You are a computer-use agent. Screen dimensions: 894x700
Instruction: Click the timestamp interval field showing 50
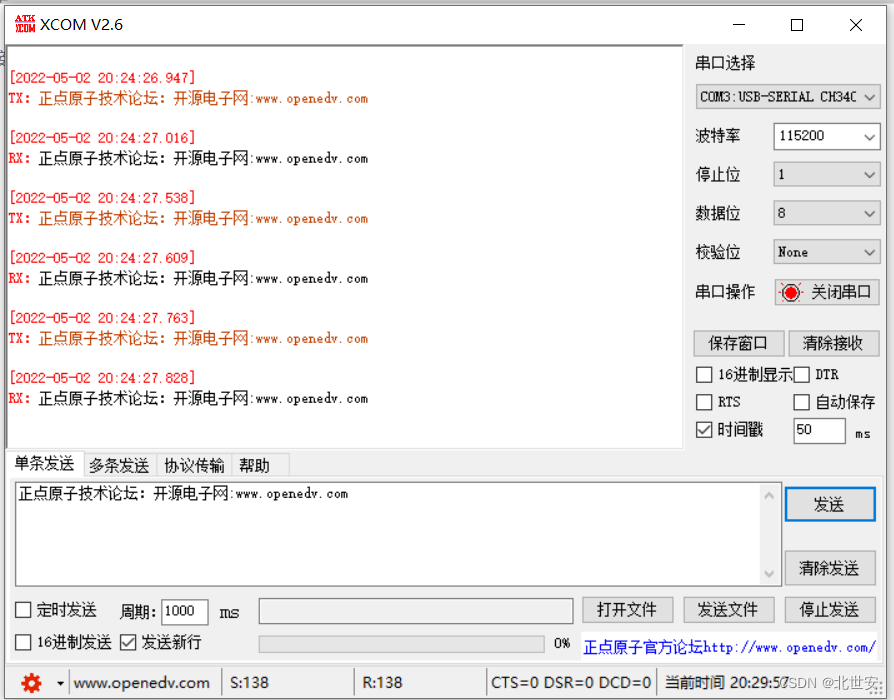pos(819,430)
